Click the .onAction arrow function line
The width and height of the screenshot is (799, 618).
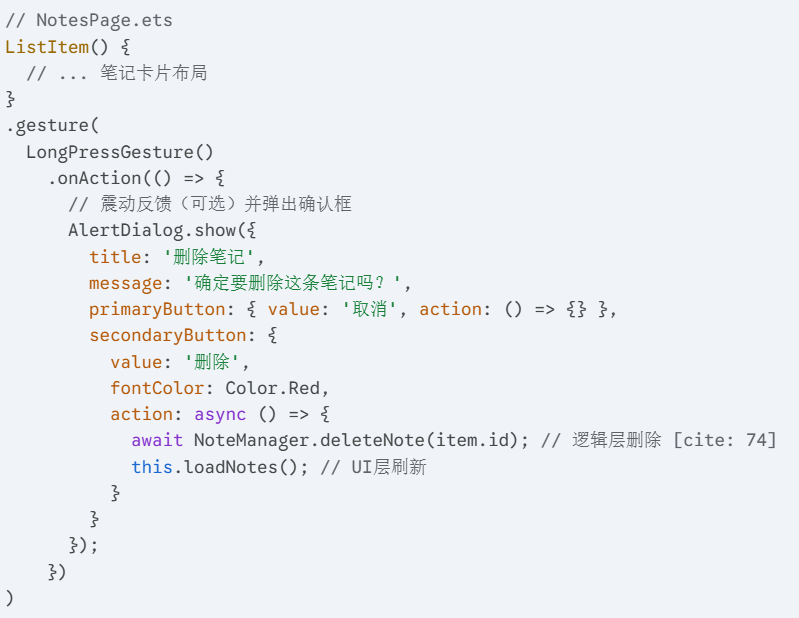click(x=136, y=178)
